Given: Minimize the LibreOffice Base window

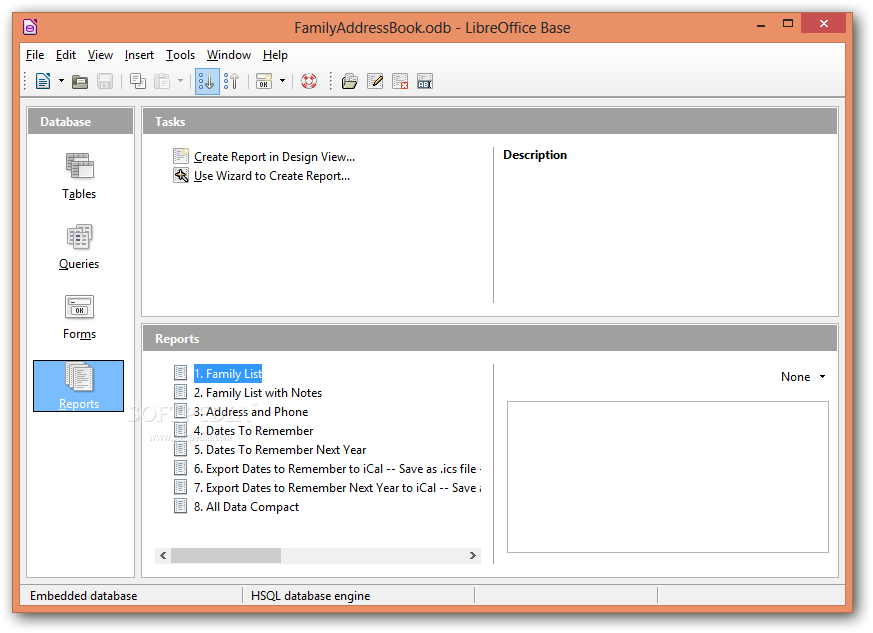Looking at the screenshot, I should click(x=761, y=24).
